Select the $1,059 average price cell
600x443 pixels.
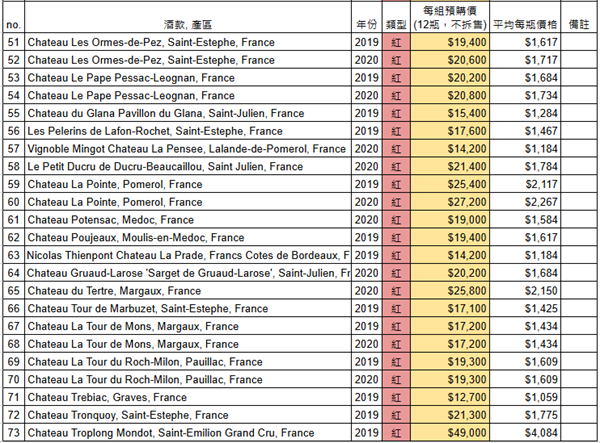click(525, 397)
